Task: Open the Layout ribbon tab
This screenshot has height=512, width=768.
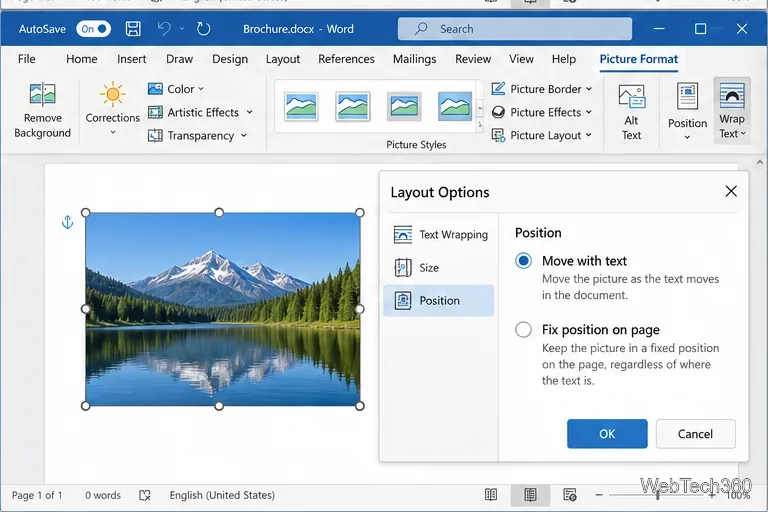Action: tap(283, 59)
